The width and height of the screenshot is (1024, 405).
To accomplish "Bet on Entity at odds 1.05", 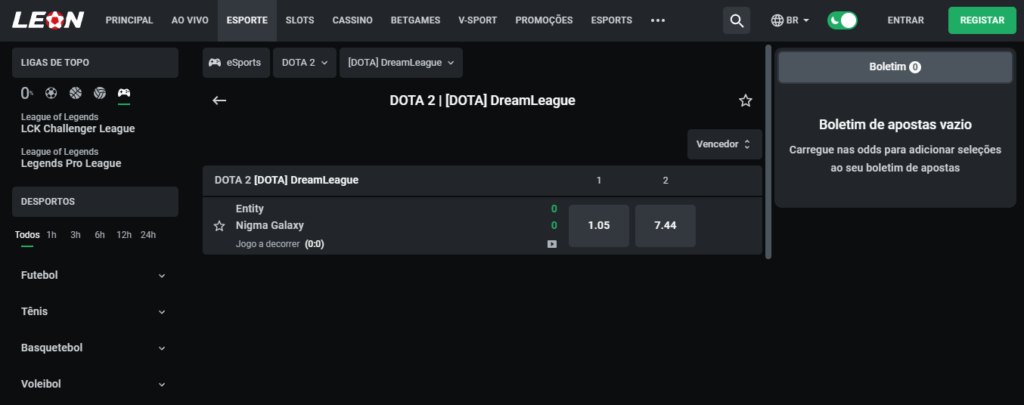I will click(x=598, y=226).
